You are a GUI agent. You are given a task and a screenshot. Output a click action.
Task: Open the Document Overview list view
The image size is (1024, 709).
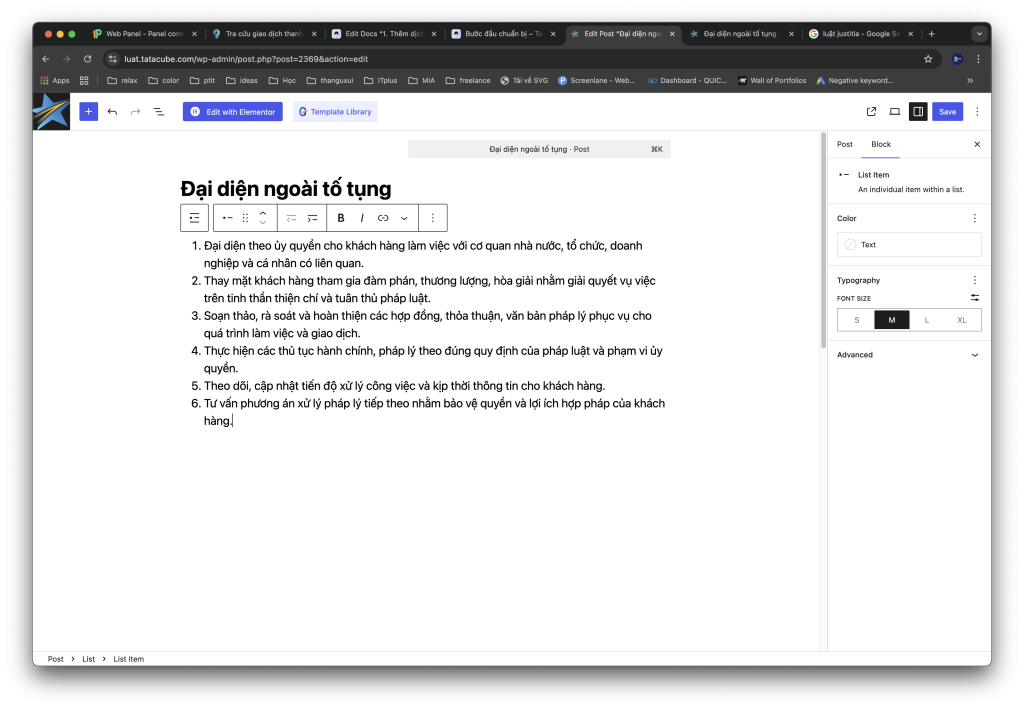pos(158,112)
